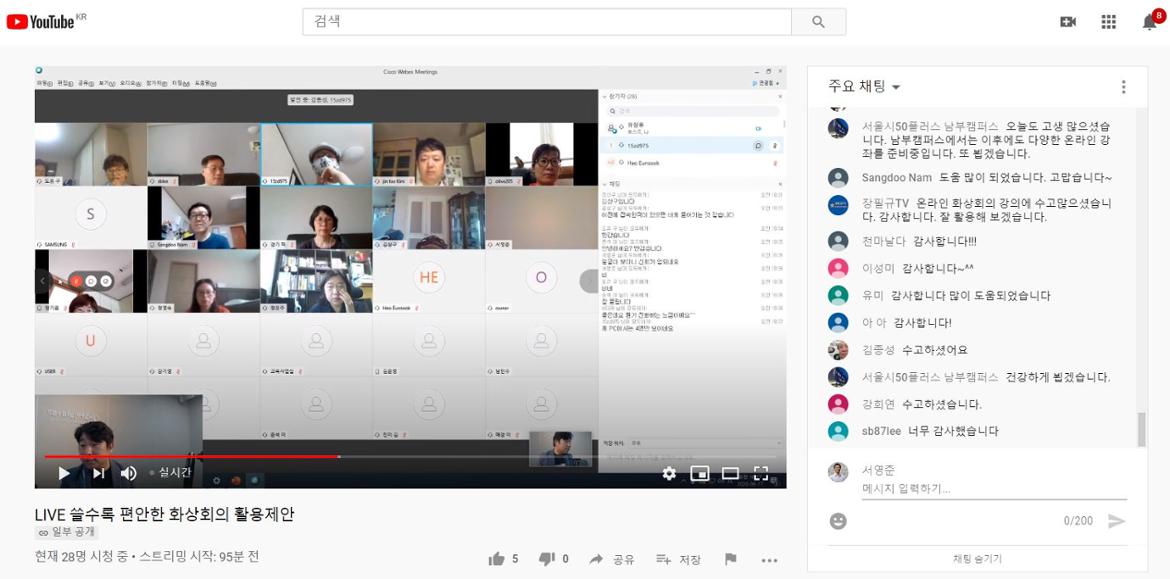Switch to theater mode view

click(730, 473)
